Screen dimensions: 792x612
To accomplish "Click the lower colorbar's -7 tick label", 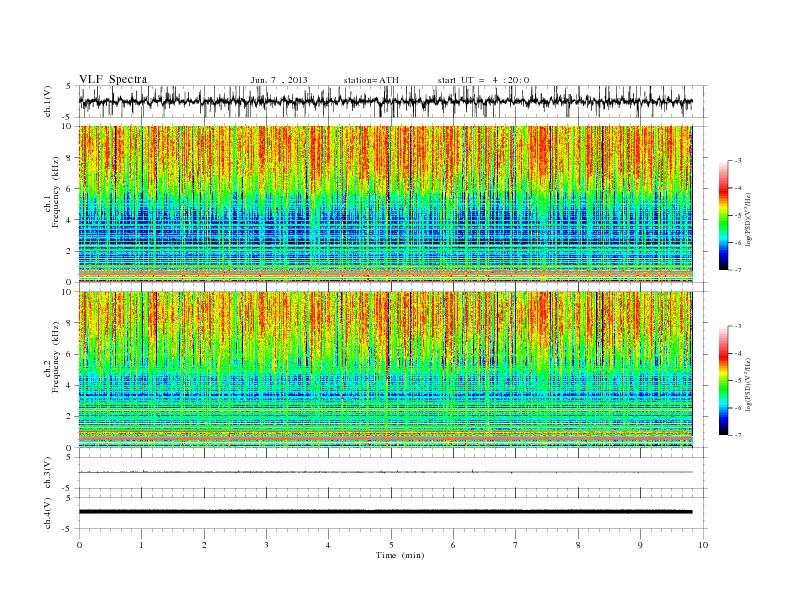I will [738, 435].
